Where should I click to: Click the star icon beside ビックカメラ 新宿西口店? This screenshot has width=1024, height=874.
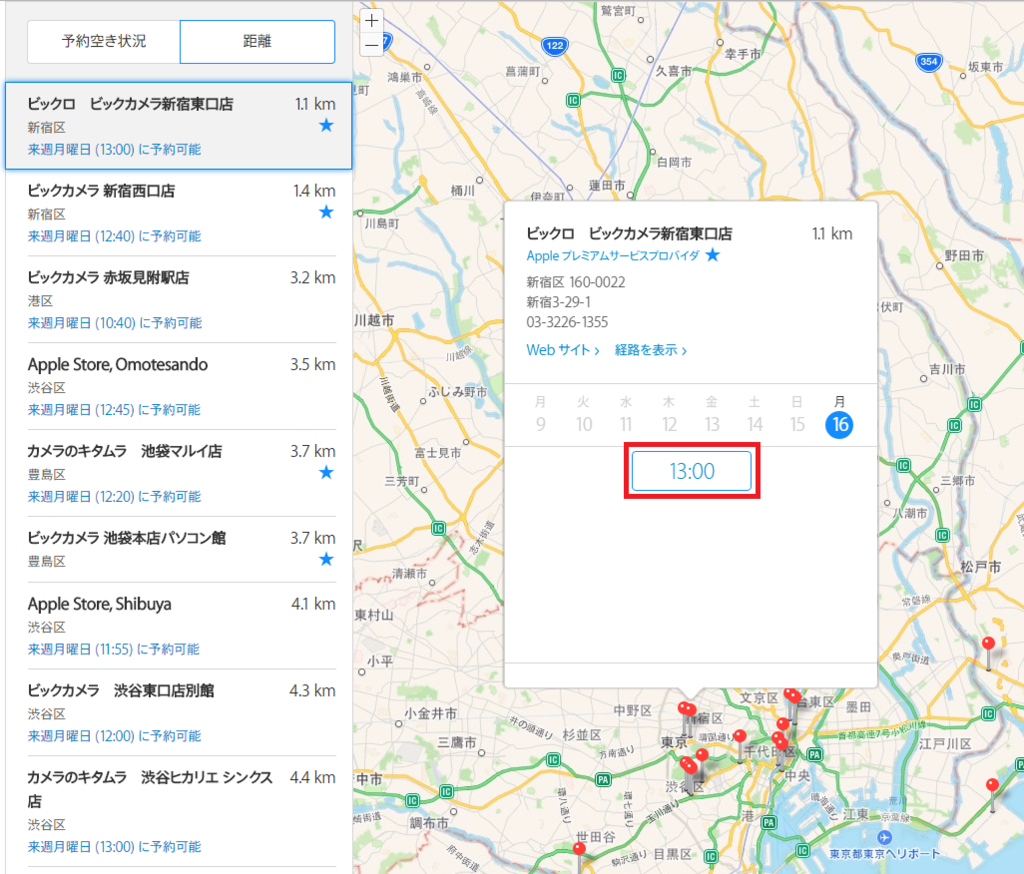[326, 212]
